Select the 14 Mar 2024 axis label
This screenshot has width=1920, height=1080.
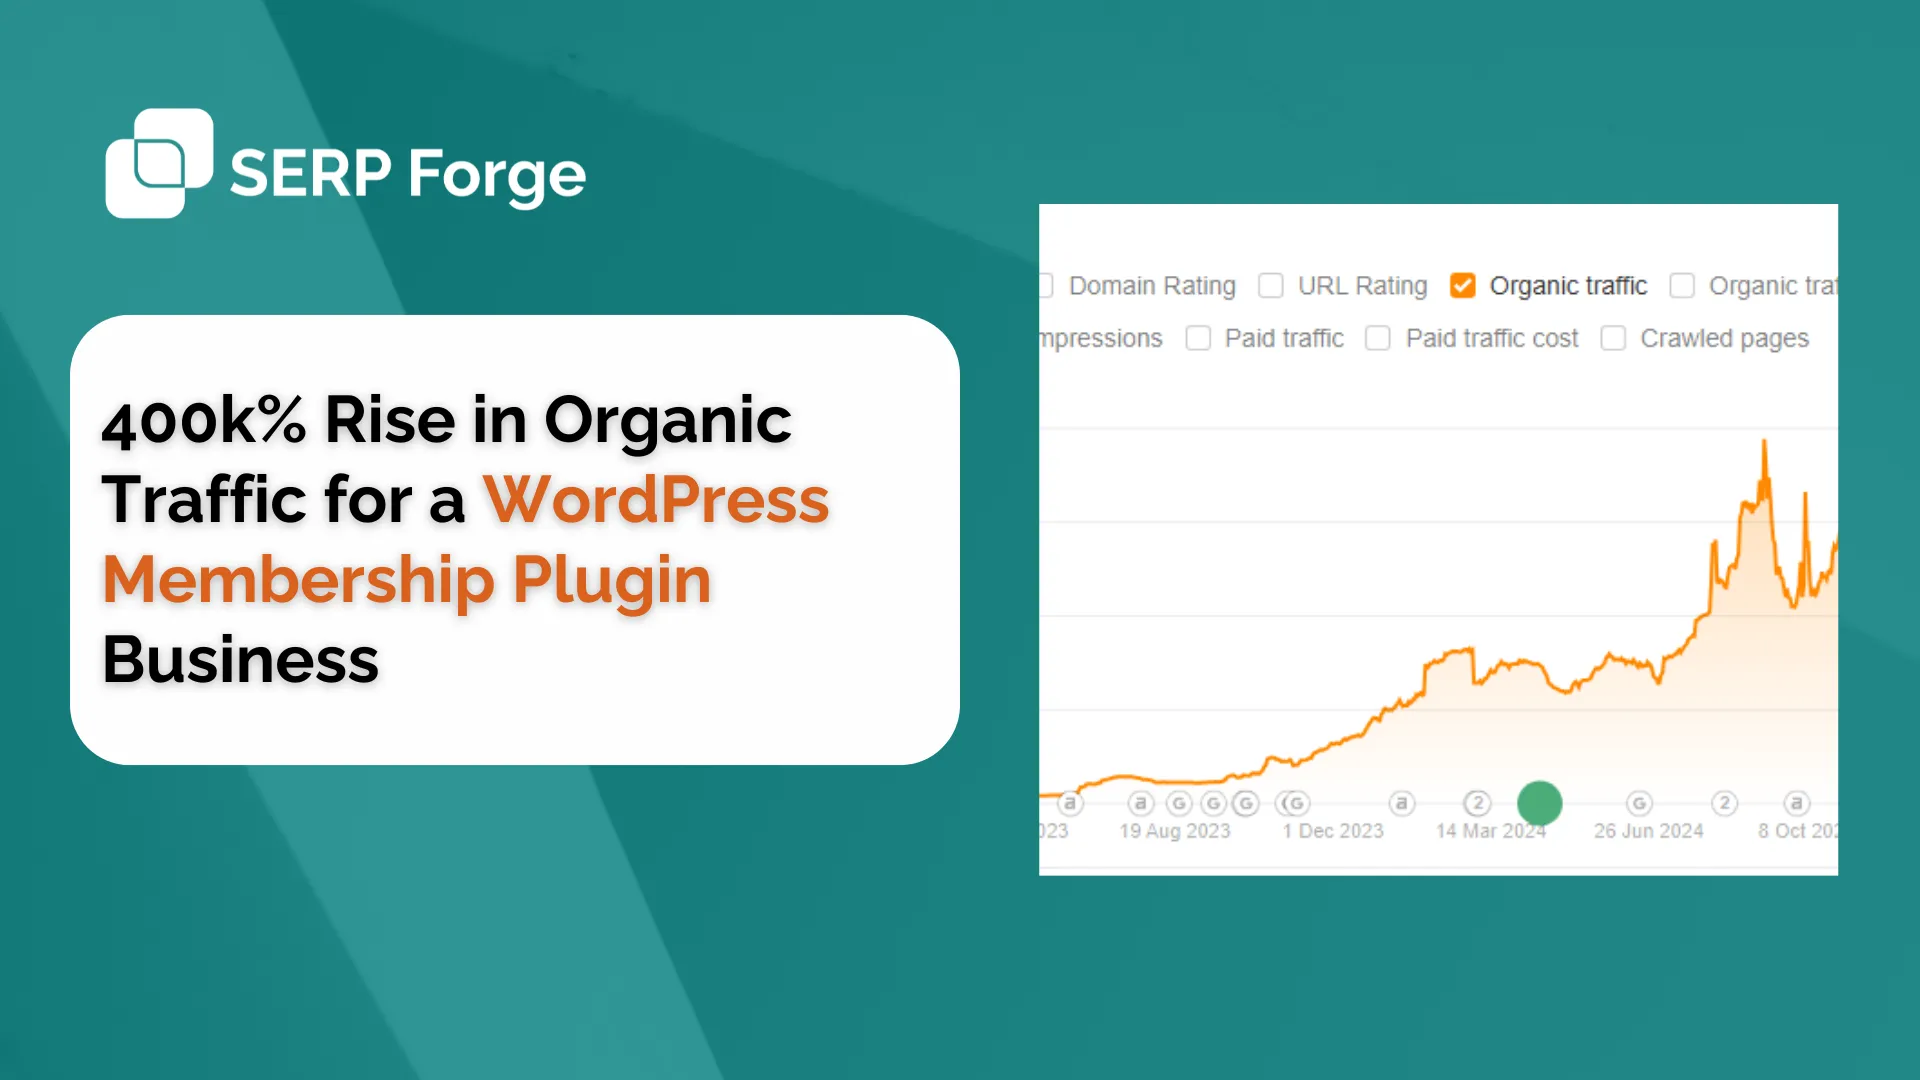point(1486,829)
